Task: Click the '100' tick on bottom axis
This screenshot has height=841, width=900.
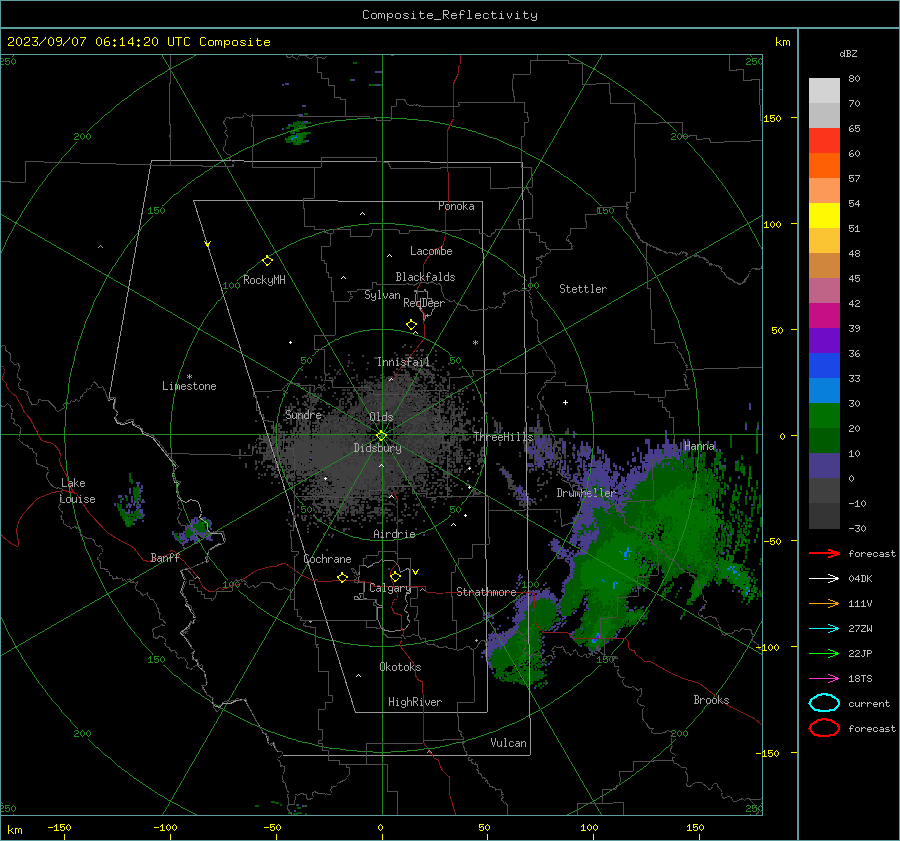Action: pos(589,827)
